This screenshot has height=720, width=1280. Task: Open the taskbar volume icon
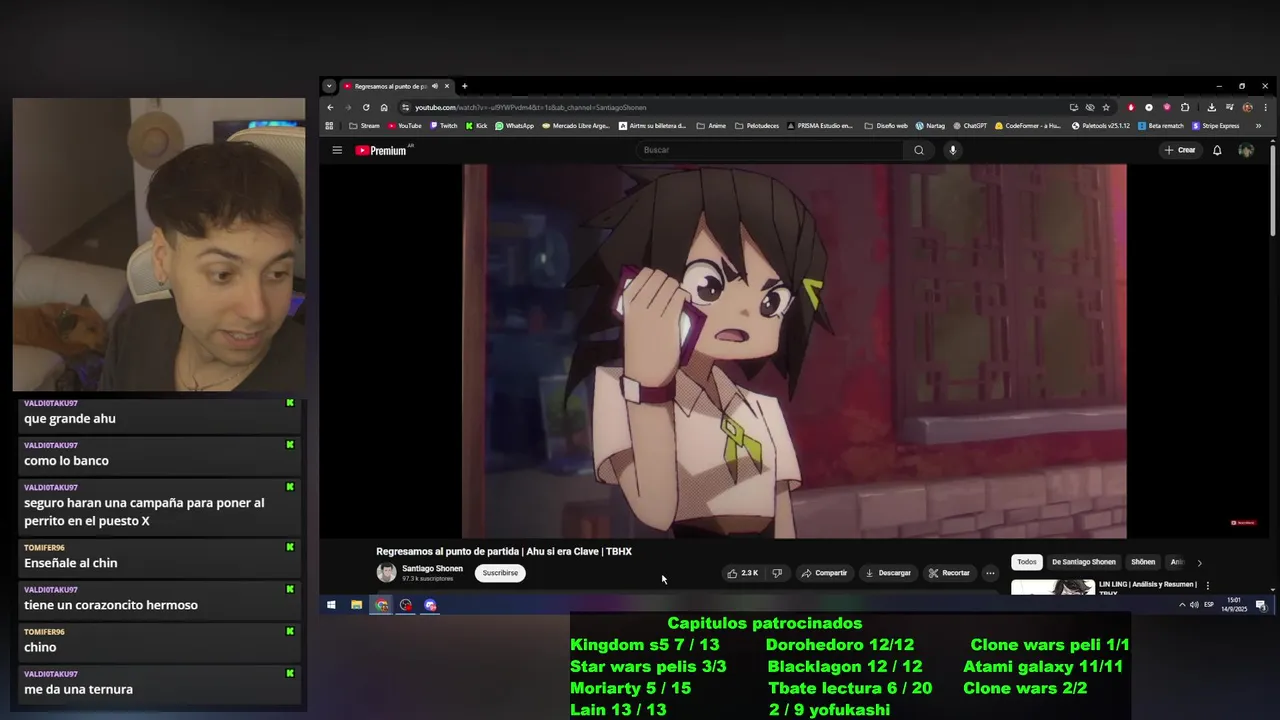point(1194,605)
